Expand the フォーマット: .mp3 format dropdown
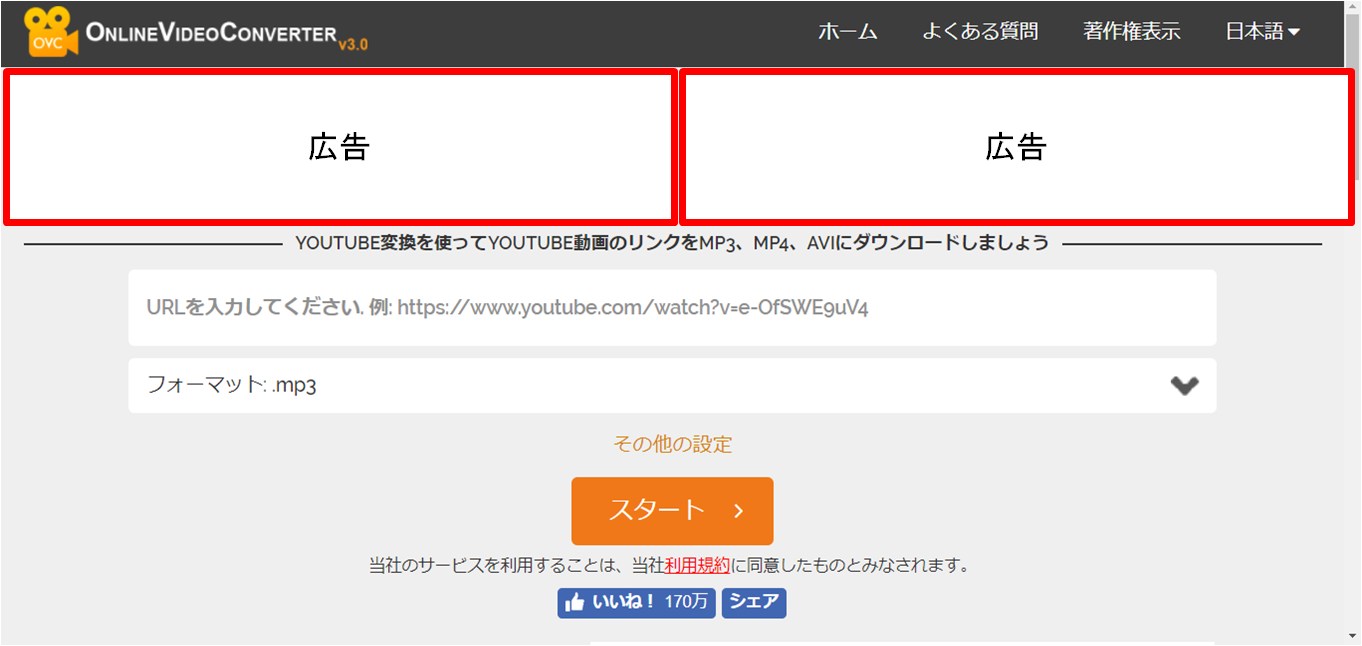Viewport: 1362px width, 646px height. (x=670, y=385)
